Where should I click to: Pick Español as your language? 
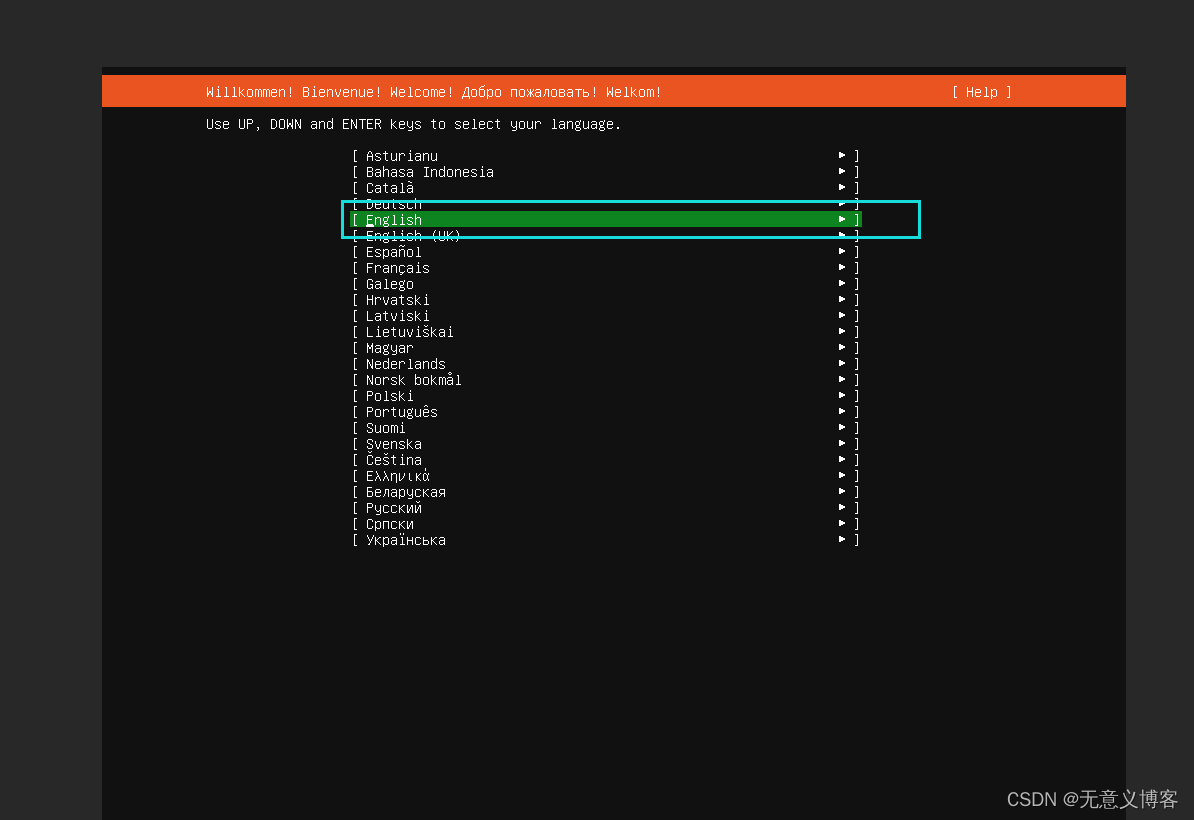pyautogui.click(x=393, y=251)
